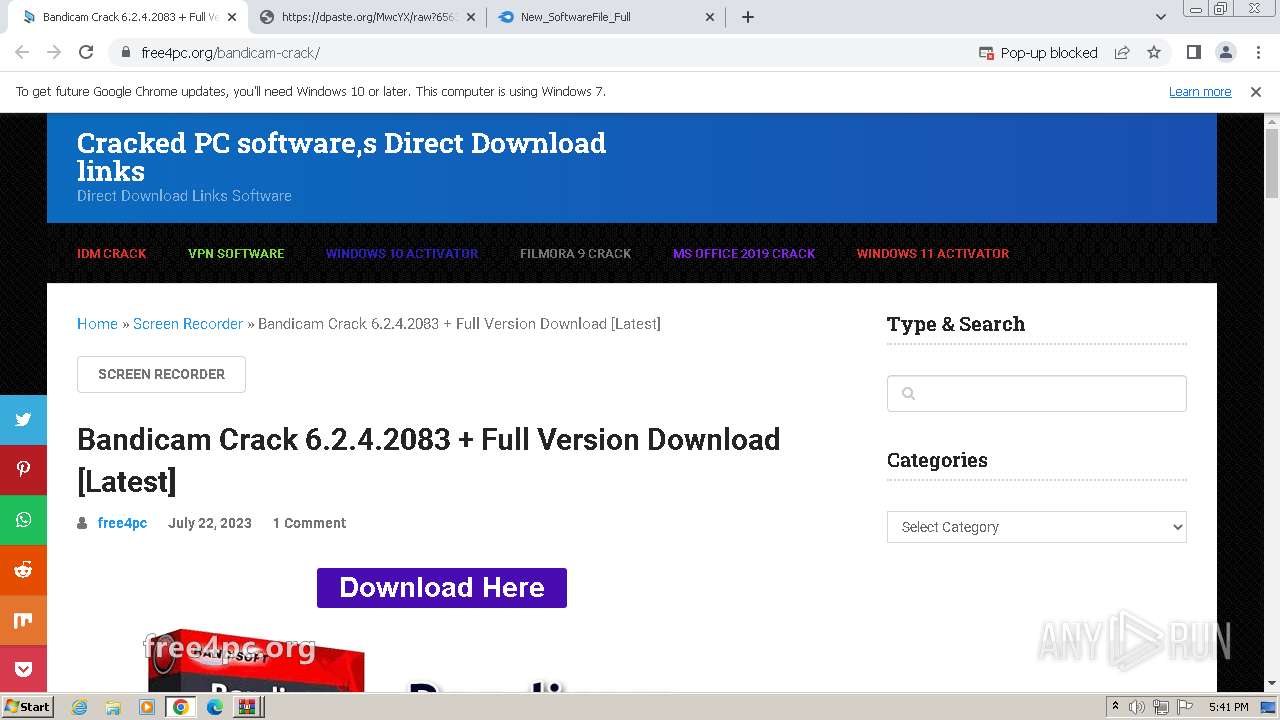The height and width of the screenshot is (720, 1280).
Task: Open Action Center flag icon
Action: (x=1184, y=707)
